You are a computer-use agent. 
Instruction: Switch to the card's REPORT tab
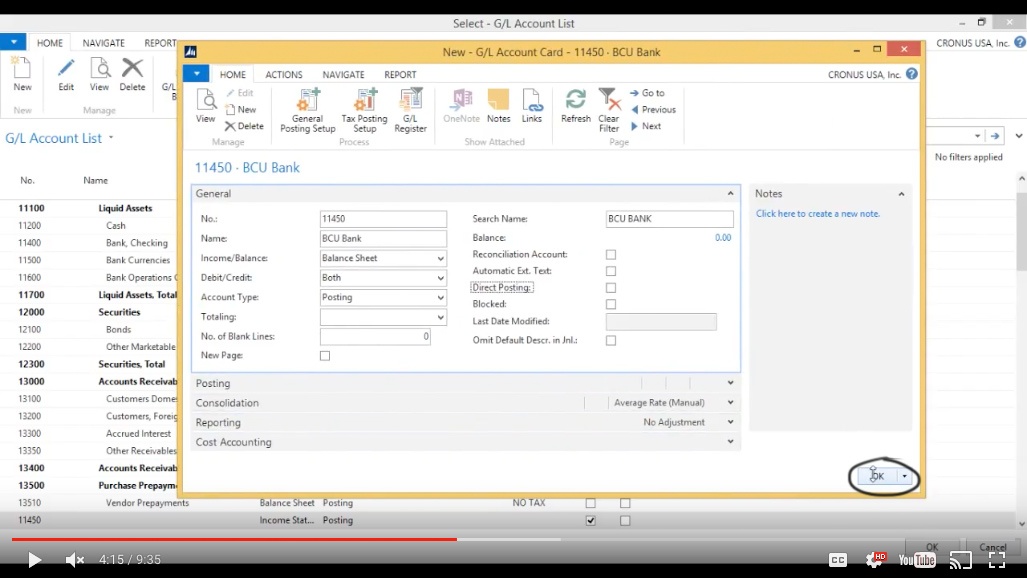pos(400,75)
